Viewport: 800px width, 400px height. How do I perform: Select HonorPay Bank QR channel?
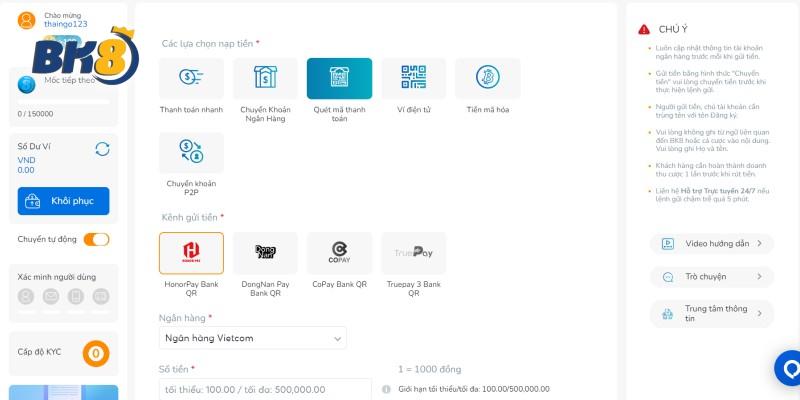click(x=191, y=253)
